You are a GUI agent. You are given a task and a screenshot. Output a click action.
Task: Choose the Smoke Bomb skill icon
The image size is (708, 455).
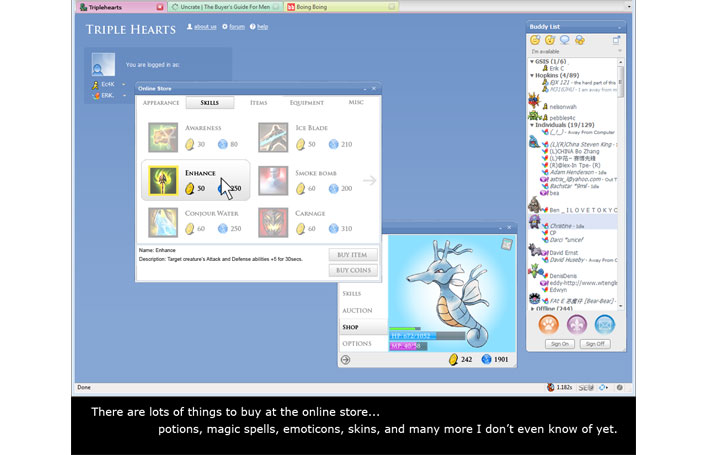273,179
